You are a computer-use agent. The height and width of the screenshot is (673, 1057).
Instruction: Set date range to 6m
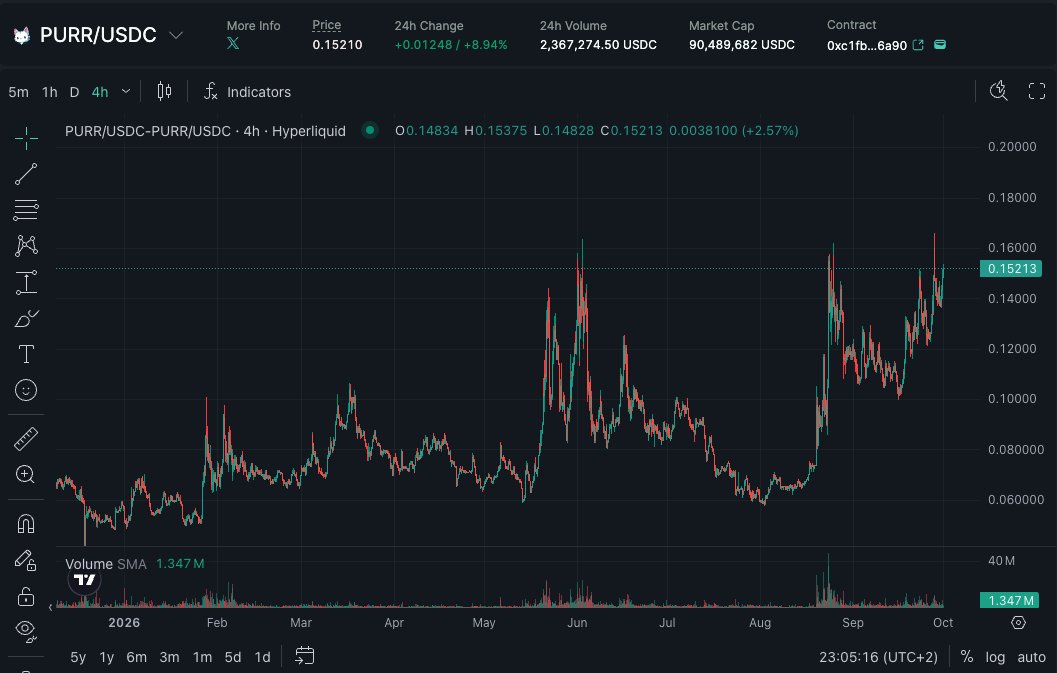point(137,657)
